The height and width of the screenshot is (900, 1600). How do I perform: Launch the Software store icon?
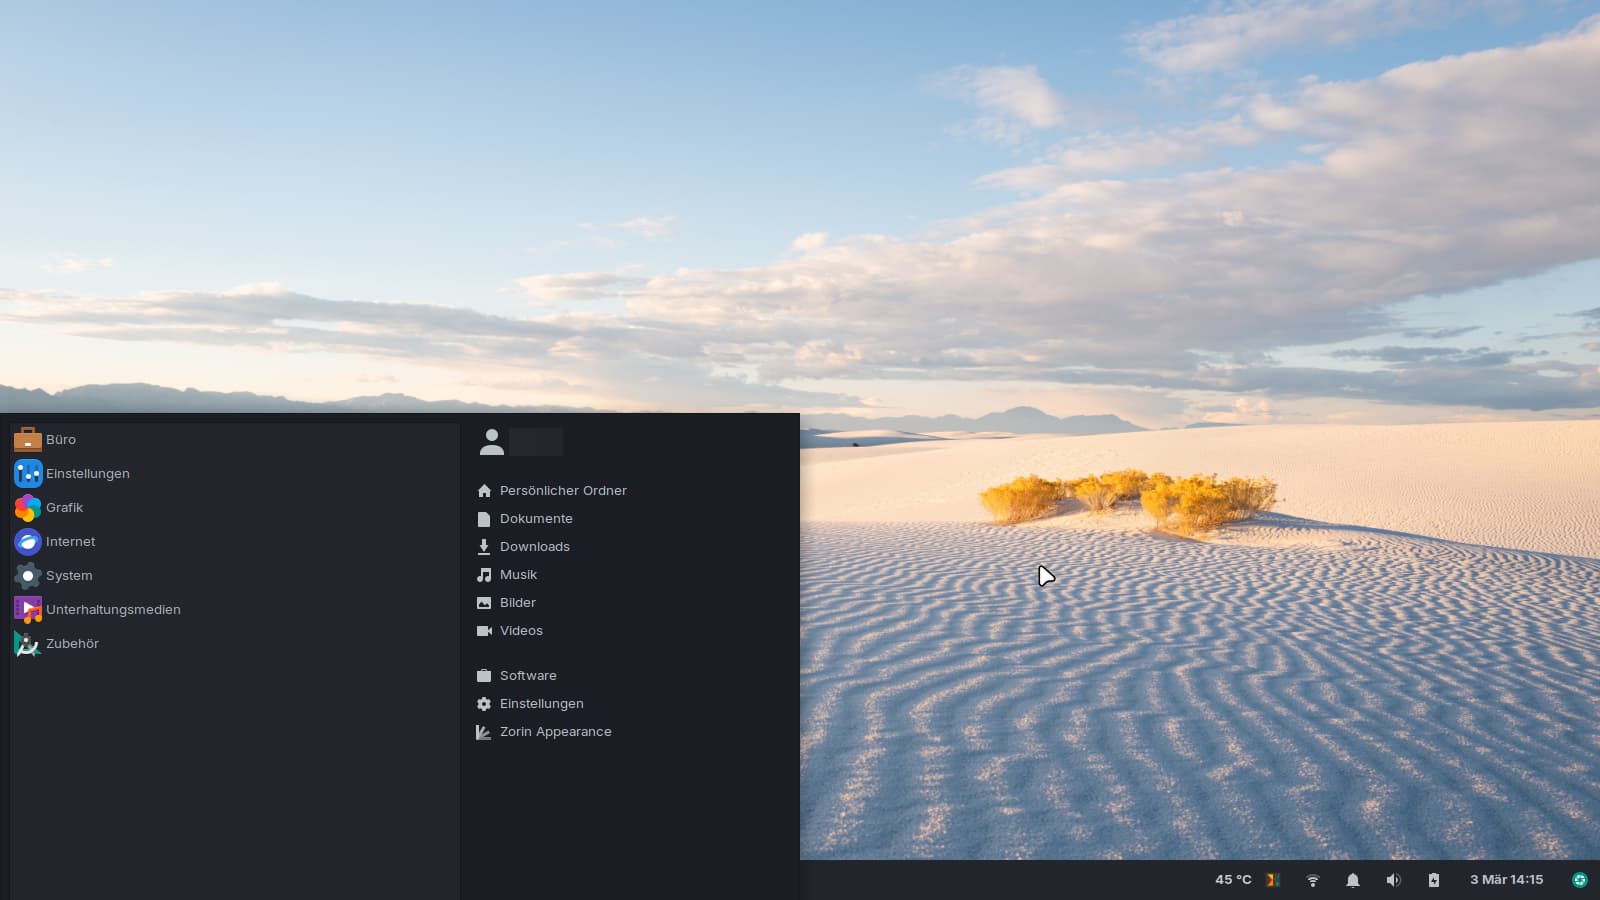485,675
